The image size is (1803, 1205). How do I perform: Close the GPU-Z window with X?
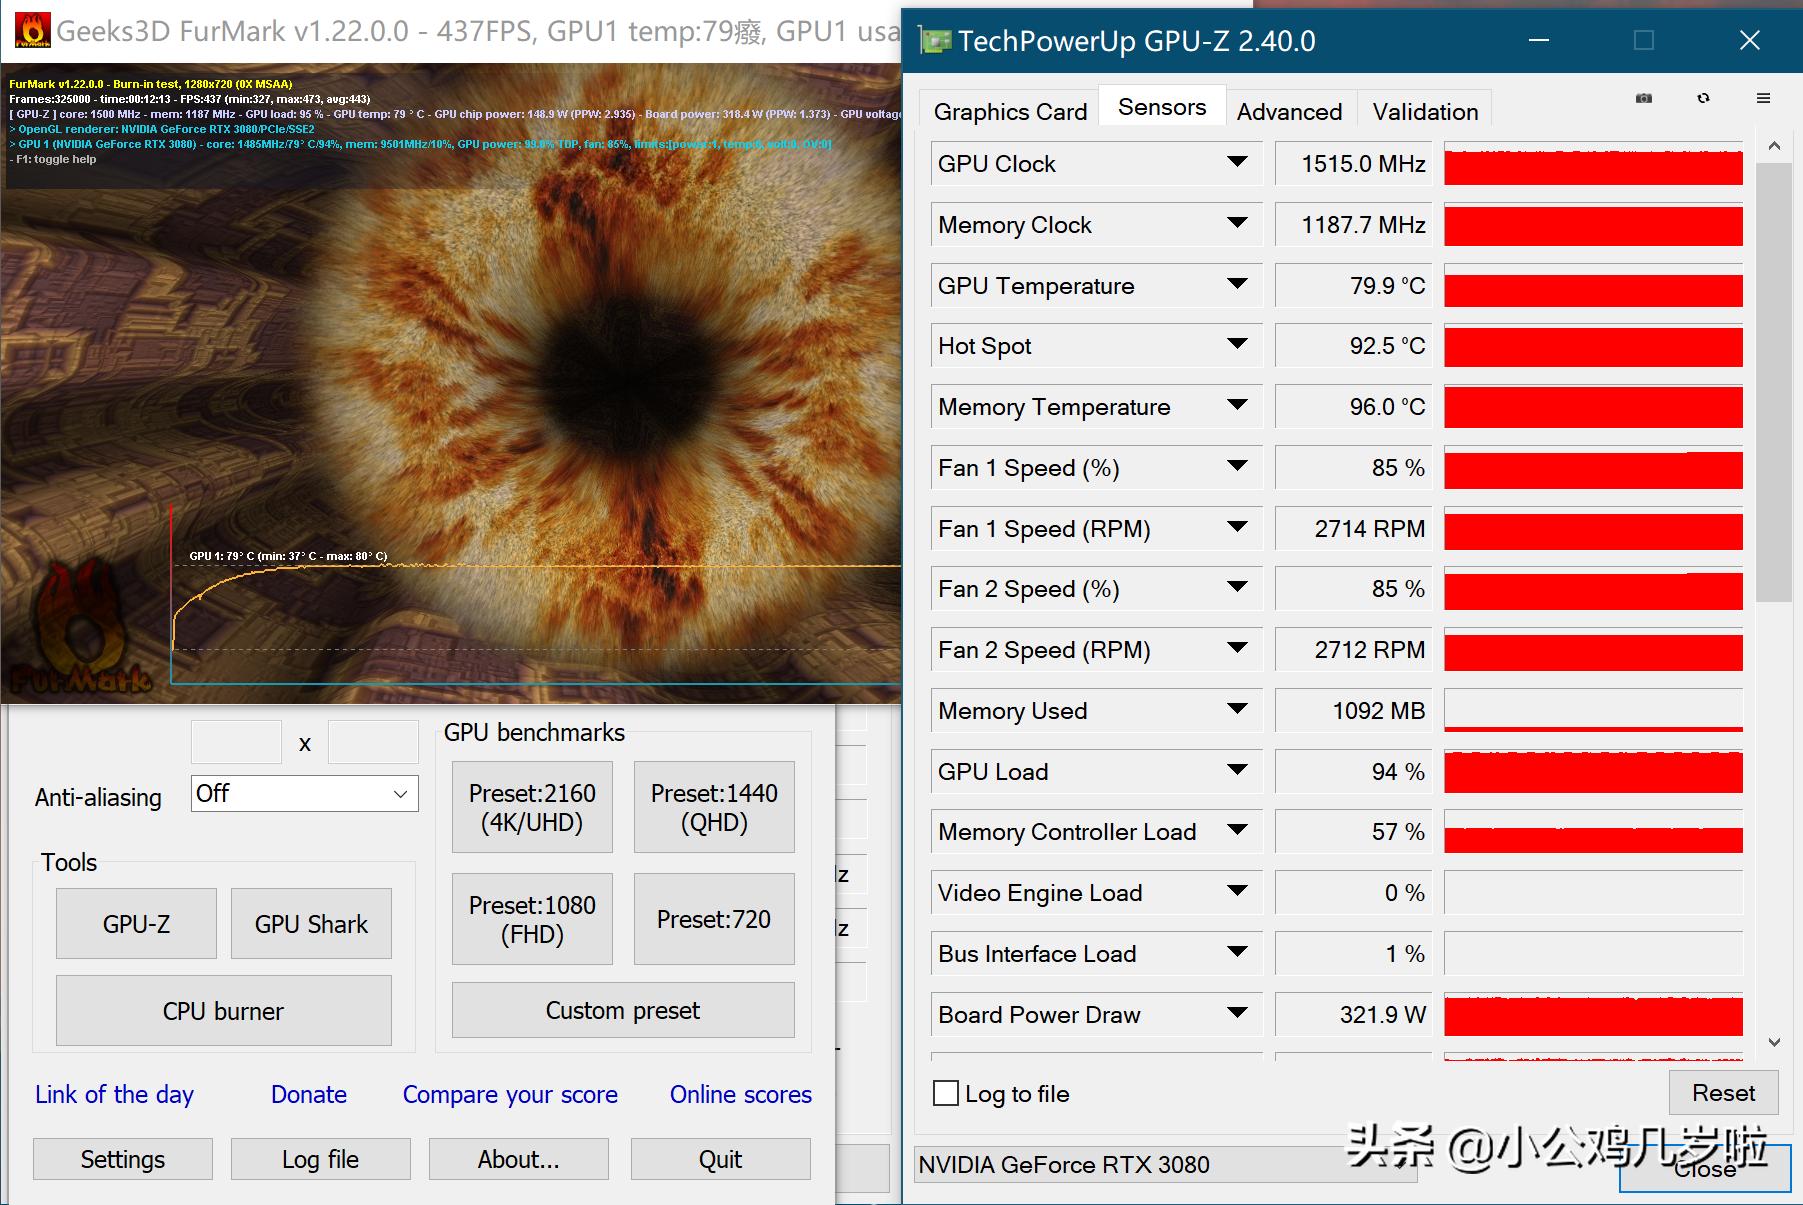(x=1749, y=41)
